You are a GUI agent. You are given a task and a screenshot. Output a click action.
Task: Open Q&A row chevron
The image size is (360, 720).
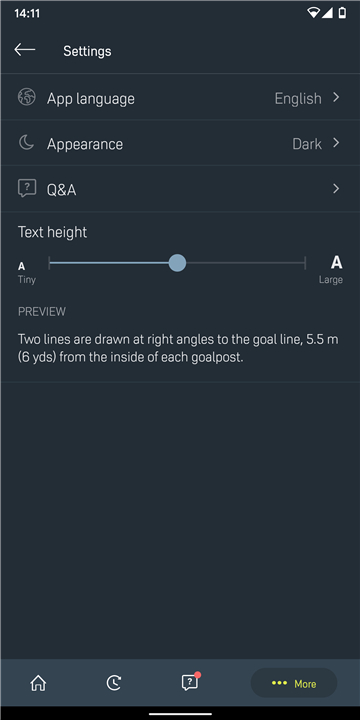click(336, 189)
